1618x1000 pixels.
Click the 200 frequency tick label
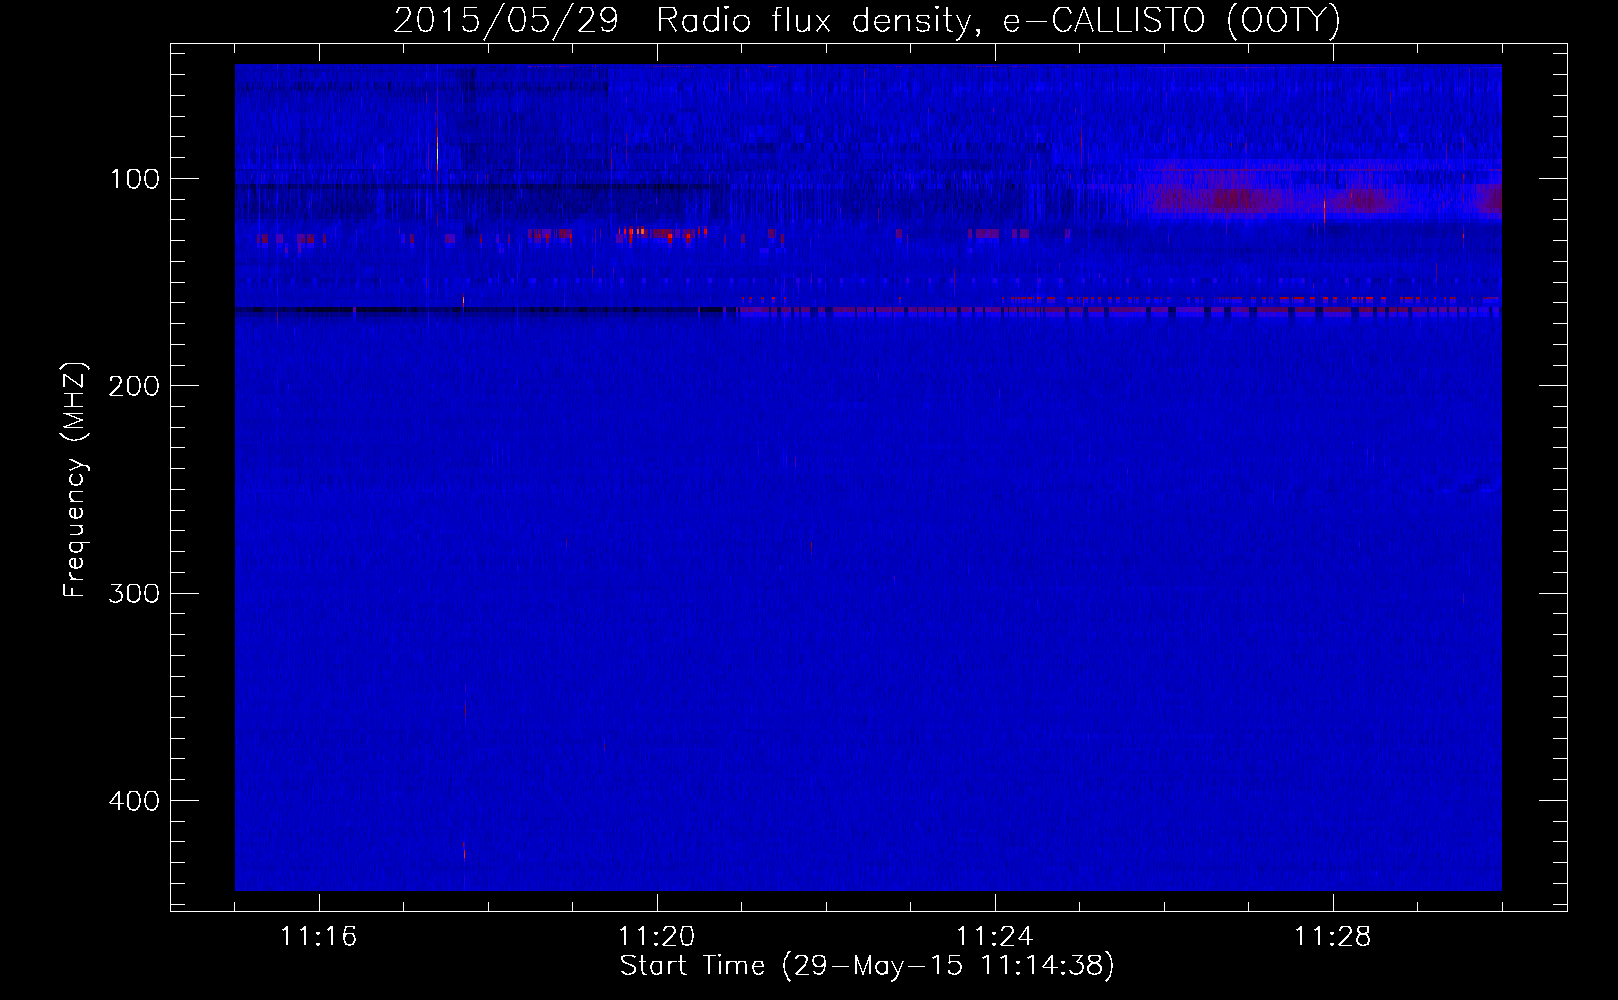(134, 386)
